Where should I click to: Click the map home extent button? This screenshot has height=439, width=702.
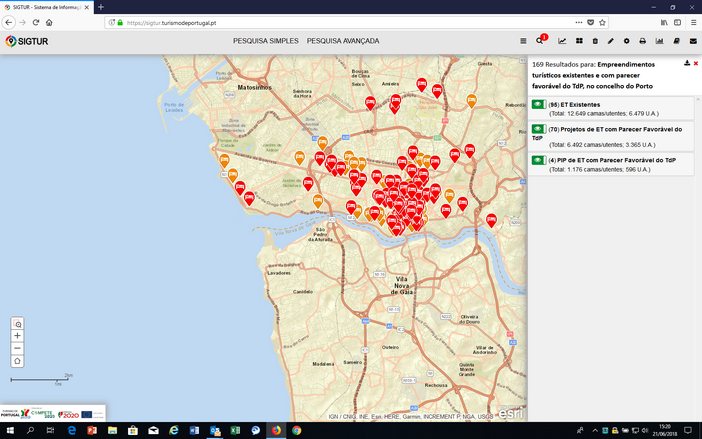18,360
